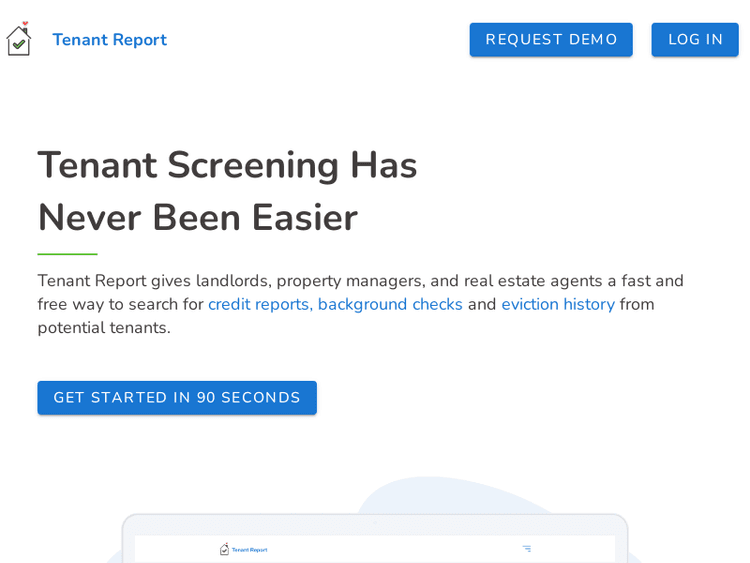Click the Tenant Report house logo icon

coord(19,39)
